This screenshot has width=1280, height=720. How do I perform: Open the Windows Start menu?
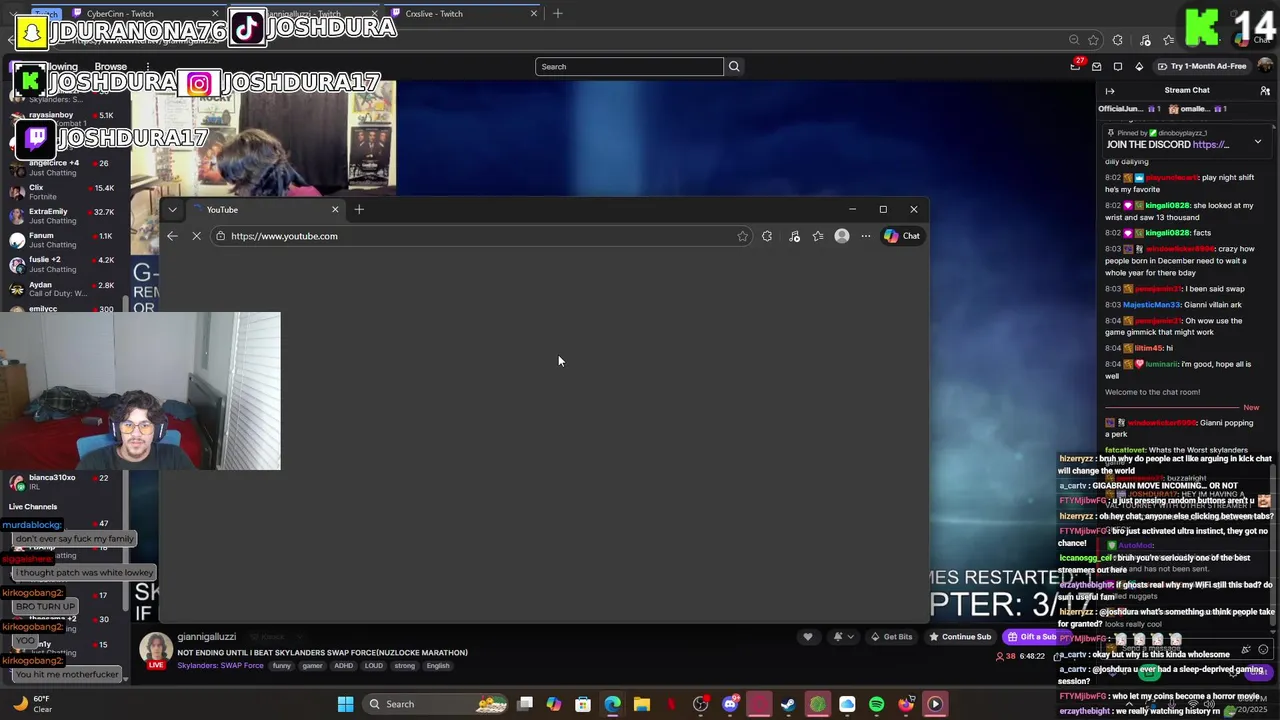coord(345,704)
